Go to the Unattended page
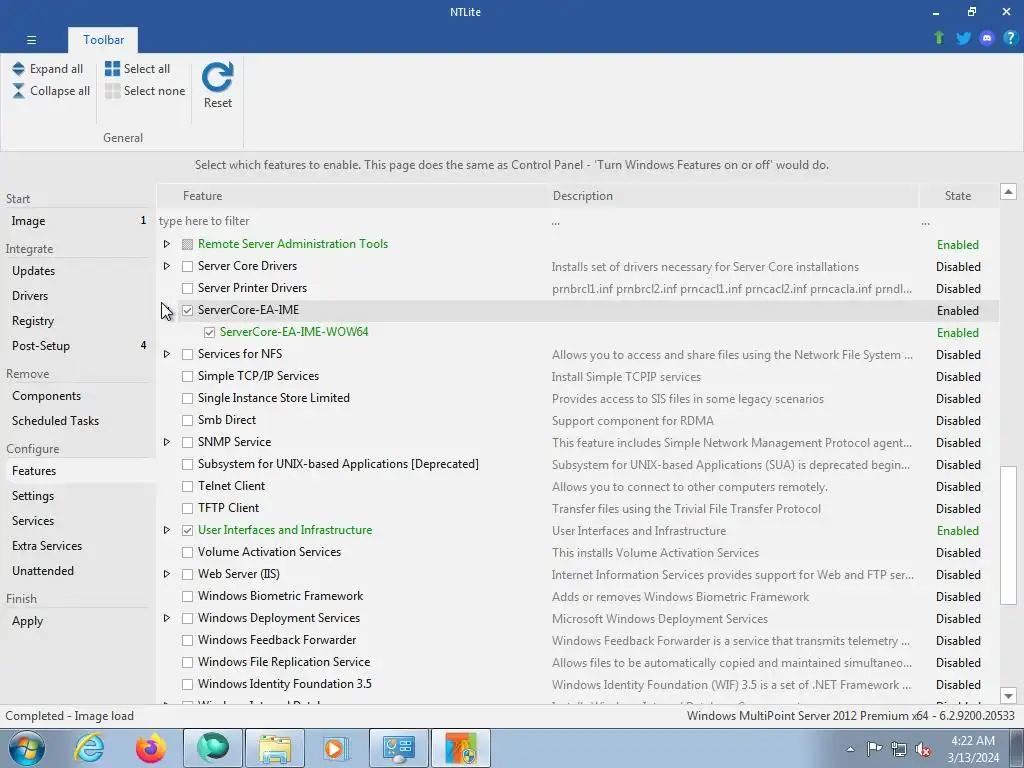Viewport: 1024px width, 768px height. [78, 571]
